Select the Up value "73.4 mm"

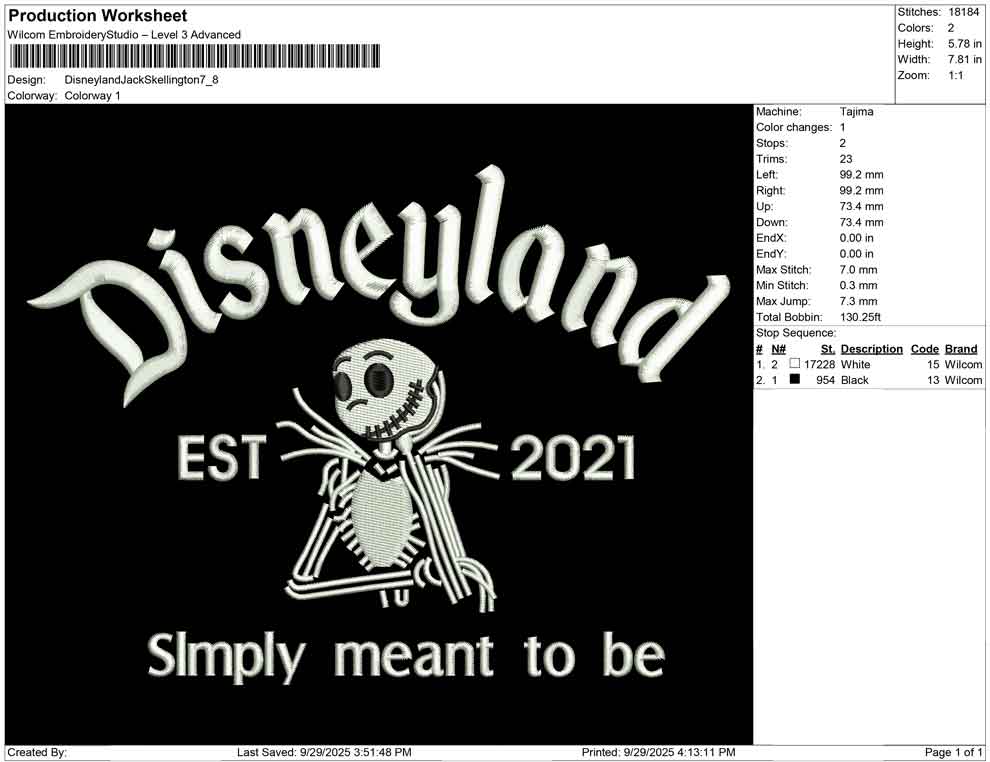pos(862,206)
